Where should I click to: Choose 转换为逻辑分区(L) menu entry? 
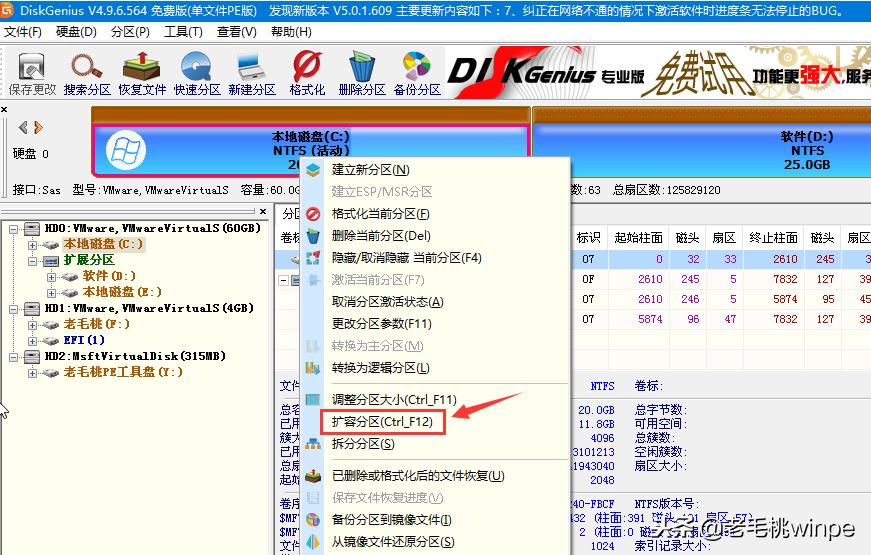[x=381, y=368]
